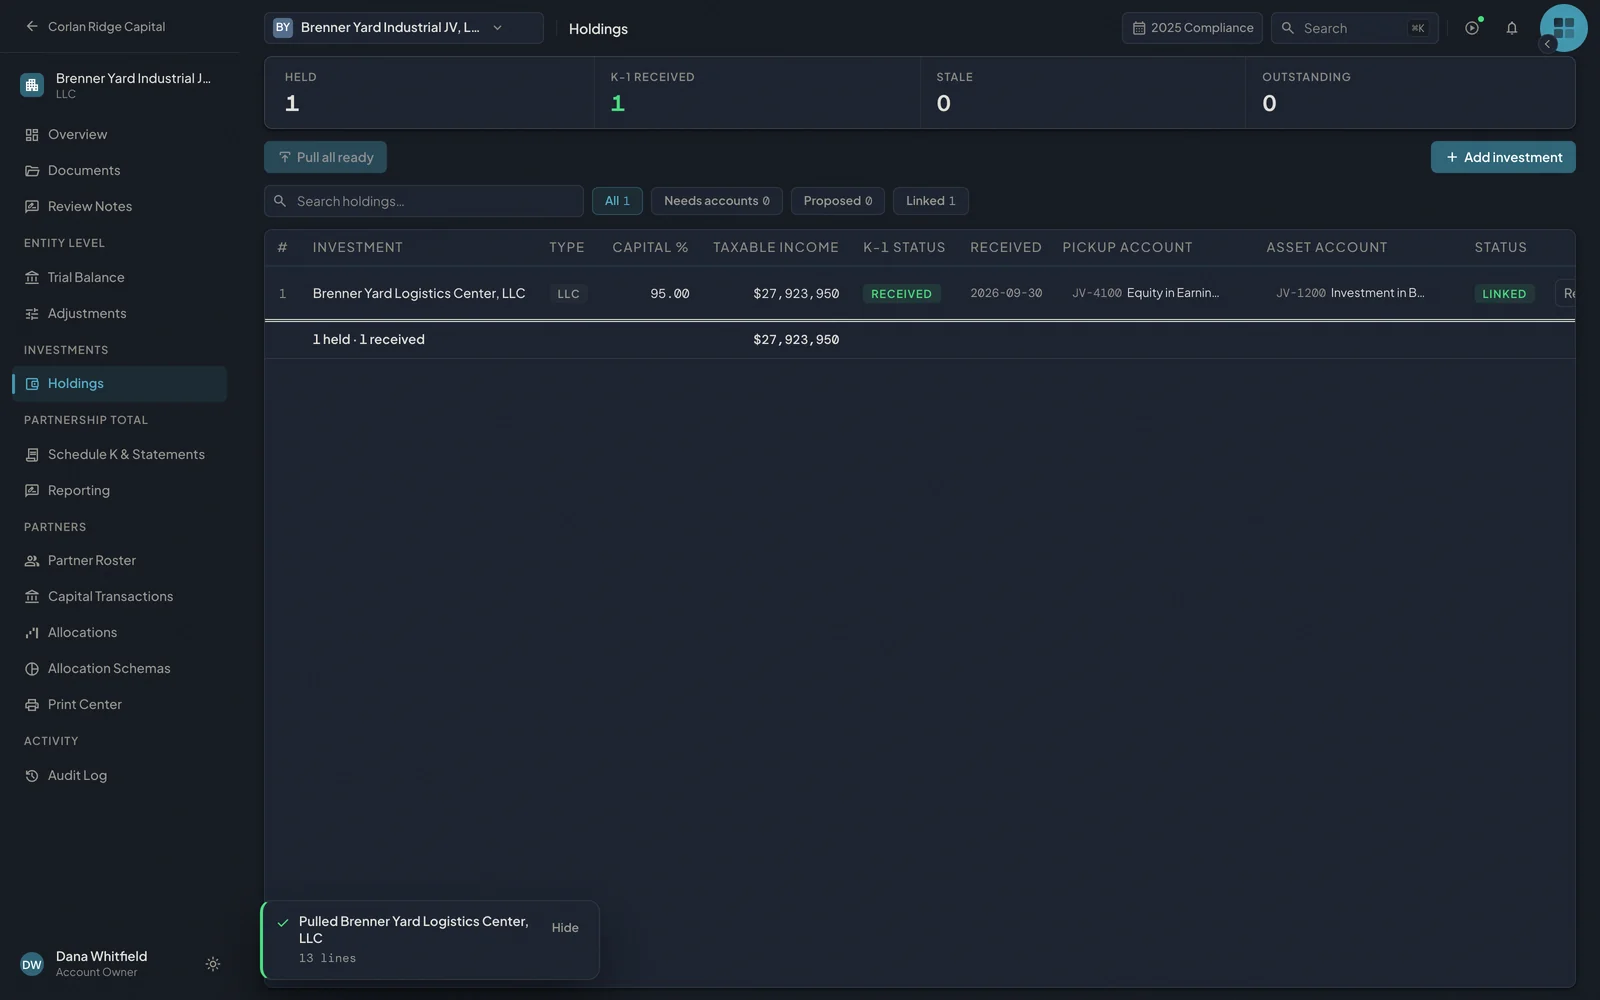This screenshot has width=1600, height=1000.
Task: Focus the Search holdings input field
Action: click(424, 201)
